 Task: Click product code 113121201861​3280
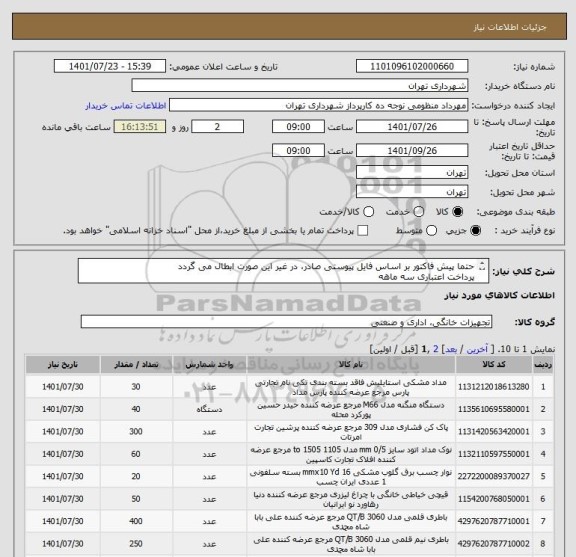(x=494, y=387)
